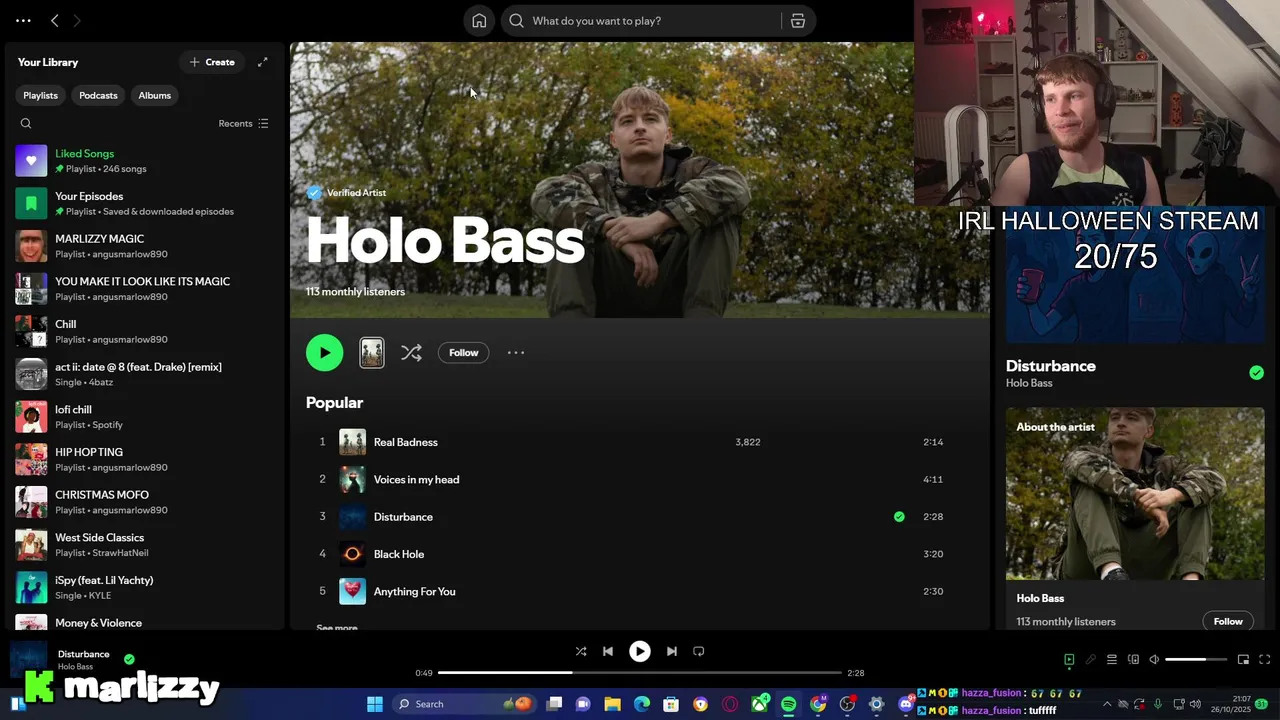Remove Disturbance from liked in player bar
Image resolution: width=1280 pixels, height=720 pixels.
[x=129, y=659]
